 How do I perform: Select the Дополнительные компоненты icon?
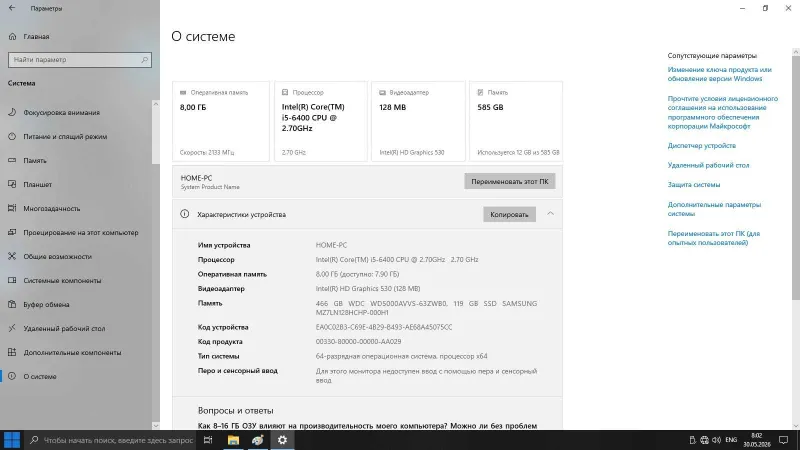click(12, 352)
